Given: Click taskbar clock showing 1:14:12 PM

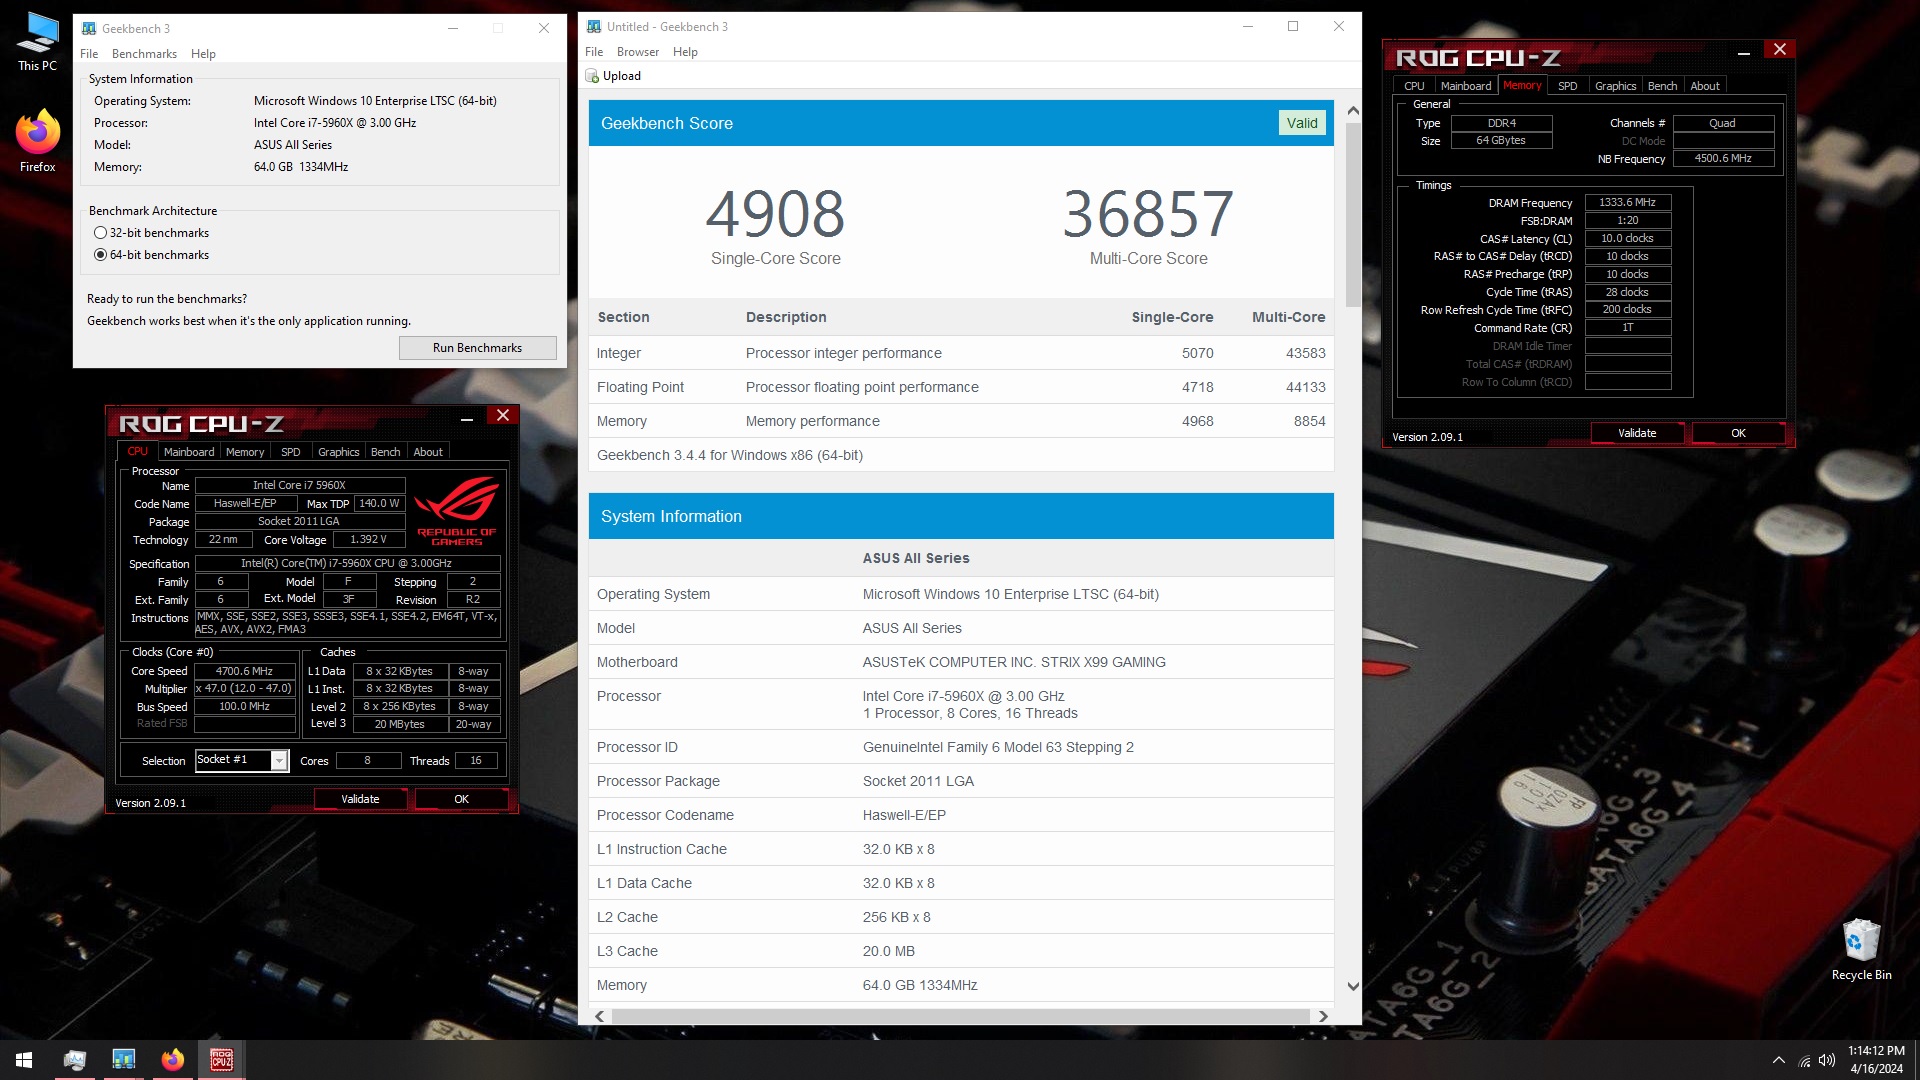Looking at the screenshot, I should [x=1876, y=1060].
